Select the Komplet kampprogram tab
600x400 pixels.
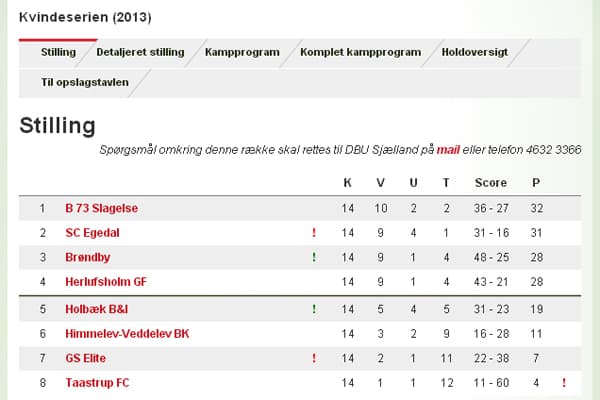[x=360, y=53]
